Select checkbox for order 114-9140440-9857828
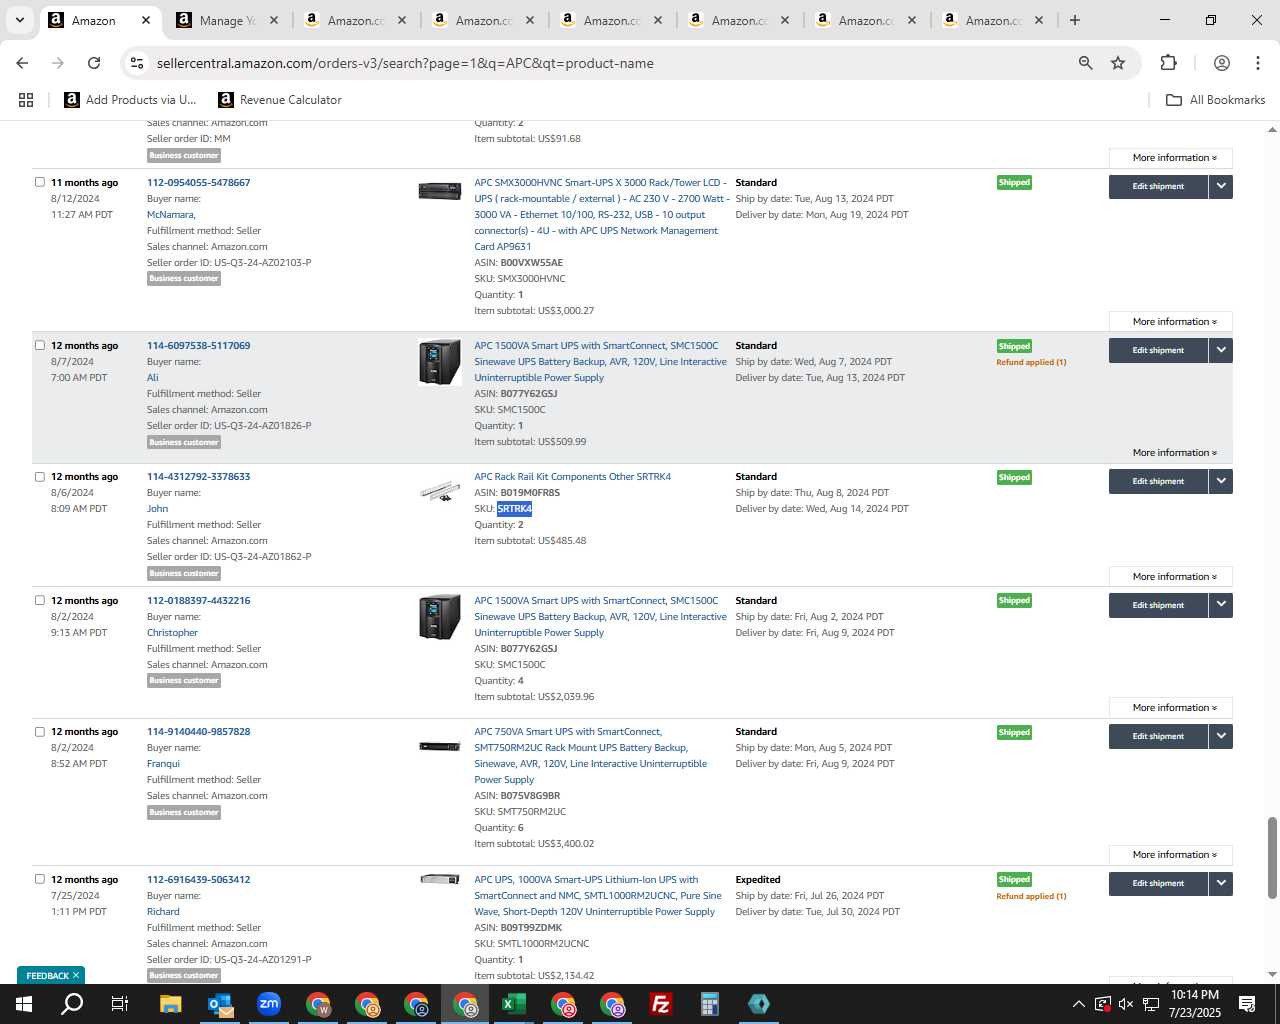Viewport: 1280px width, 1024px height. (40, 731)
